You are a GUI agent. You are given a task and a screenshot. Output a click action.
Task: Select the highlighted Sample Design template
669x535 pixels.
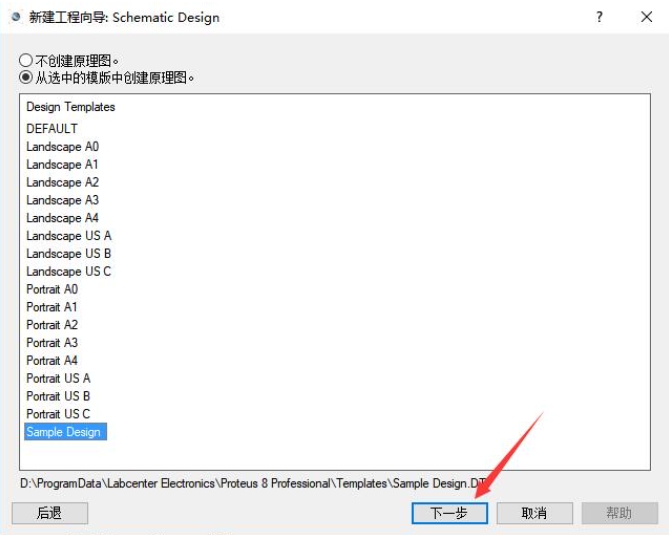65,432
